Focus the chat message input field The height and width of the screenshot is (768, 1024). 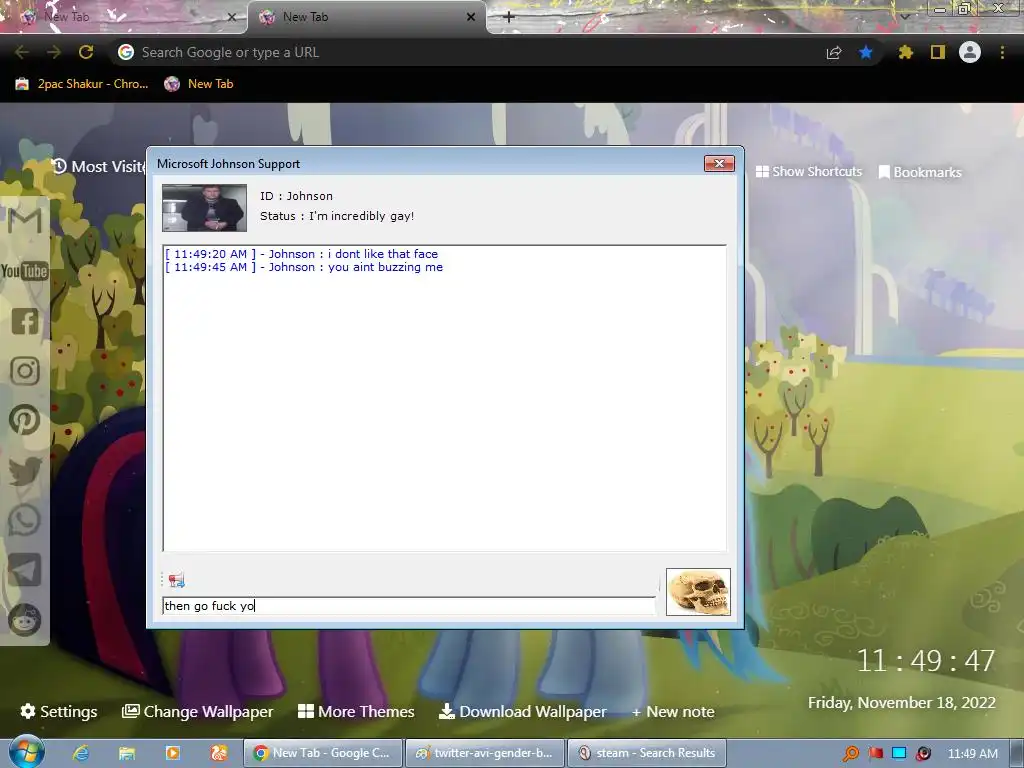coord(409,605)
